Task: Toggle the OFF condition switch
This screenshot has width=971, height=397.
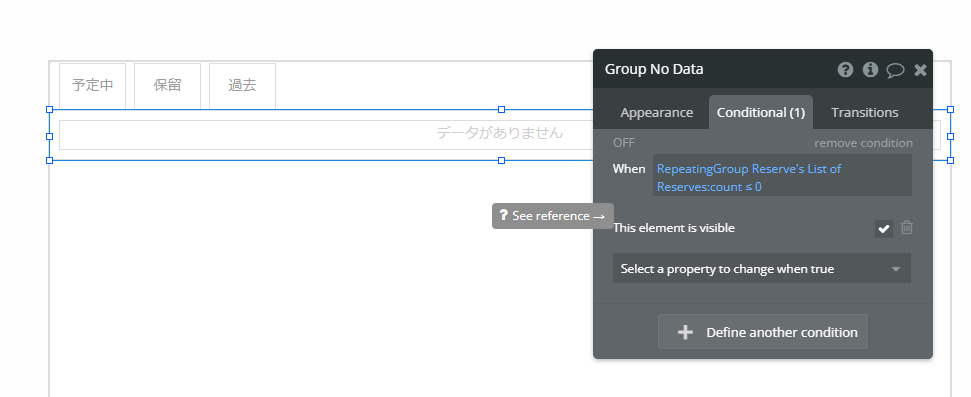Action: click(x=624, y=143)
